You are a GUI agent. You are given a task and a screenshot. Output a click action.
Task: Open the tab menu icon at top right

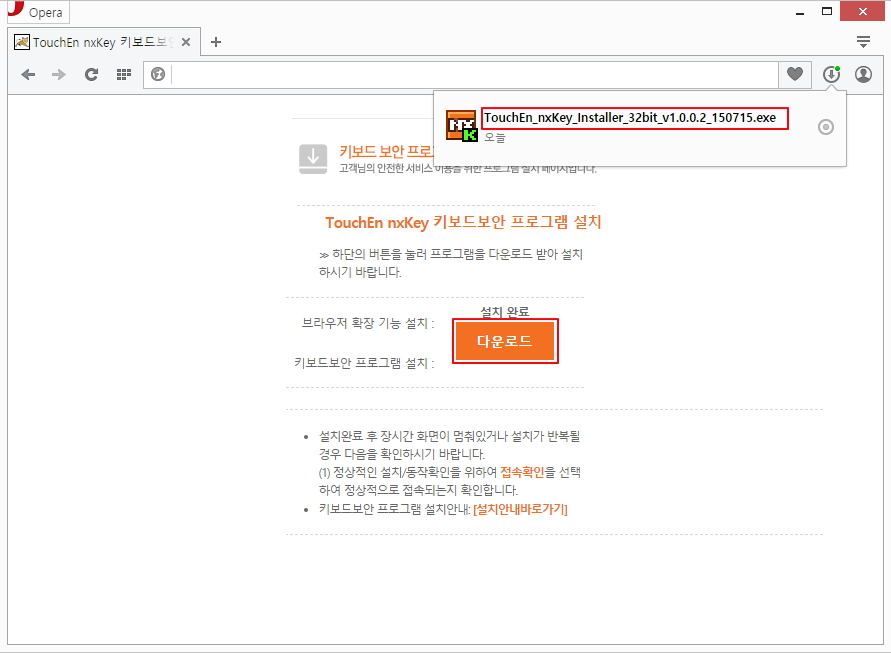click(863, 41)
